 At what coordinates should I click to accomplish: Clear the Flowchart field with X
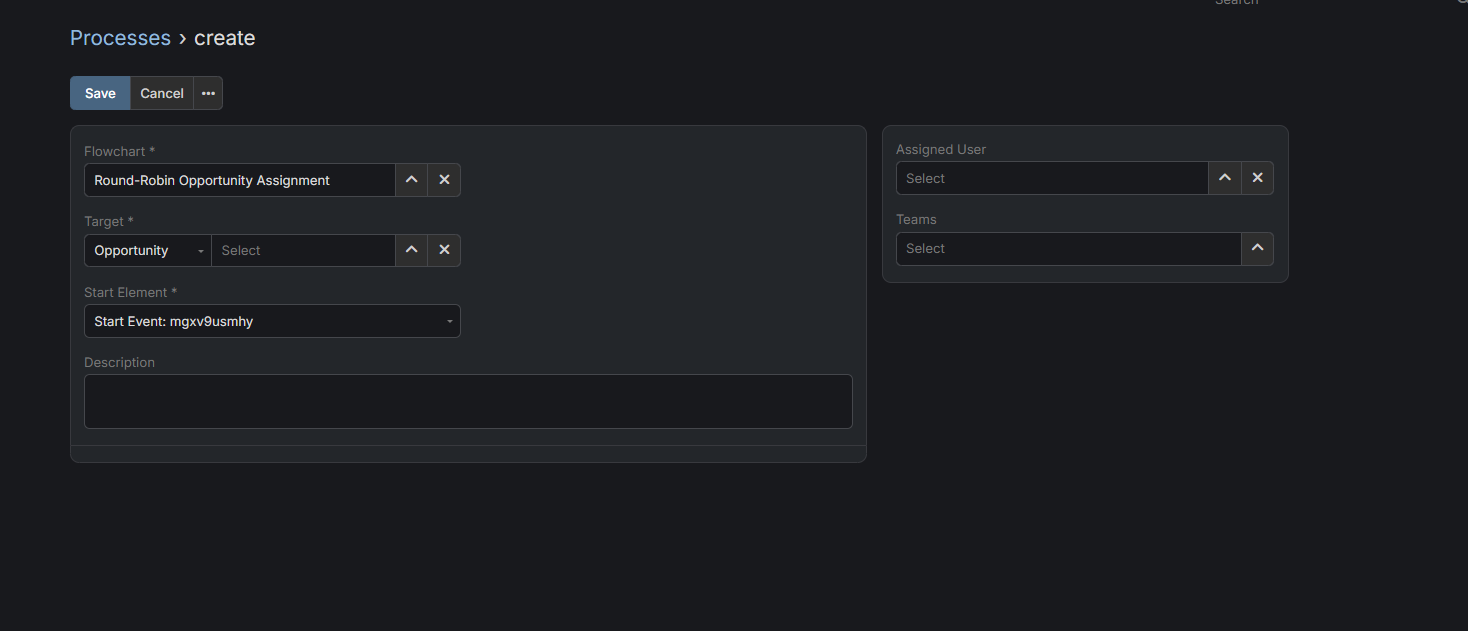click(444, 180)
